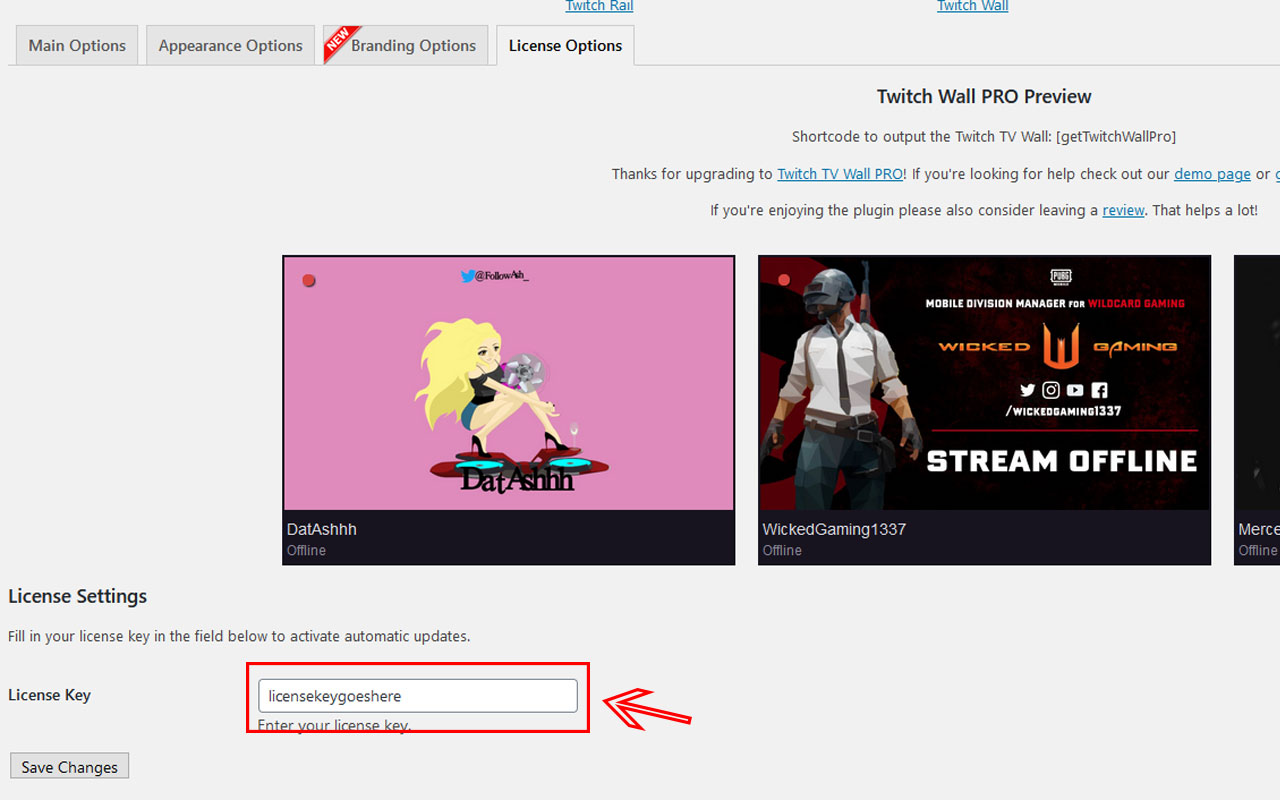Click the License Settings heading
Image resolution: width=1280 pixels, height=800 pixels.
(x=78, y=596)
